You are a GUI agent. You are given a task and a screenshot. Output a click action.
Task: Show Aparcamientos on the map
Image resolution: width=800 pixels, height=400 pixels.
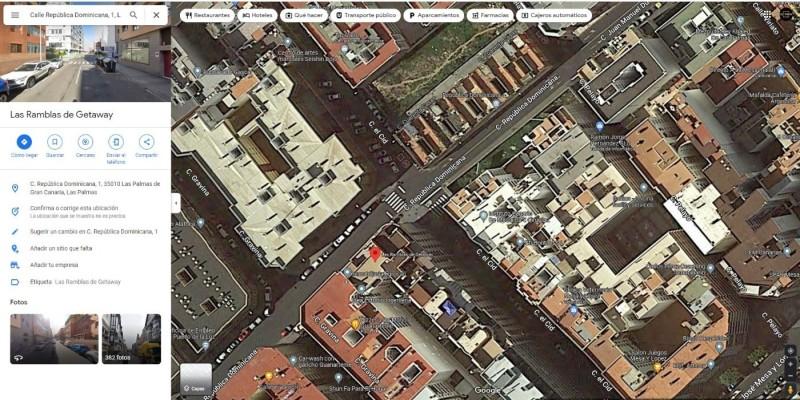tap(434, 15)
